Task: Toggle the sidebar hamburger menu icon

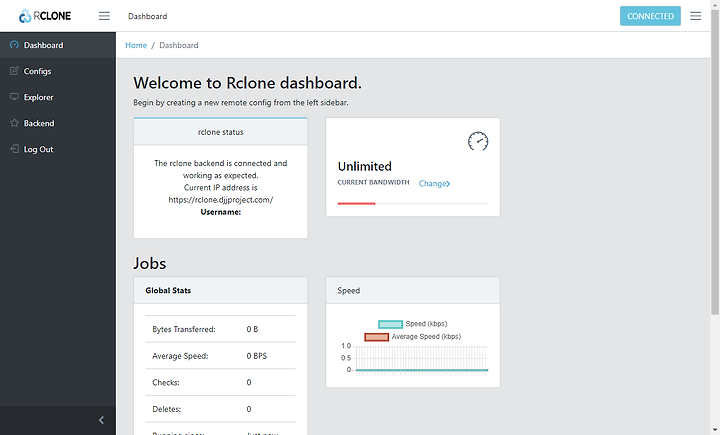Action: 104,16
